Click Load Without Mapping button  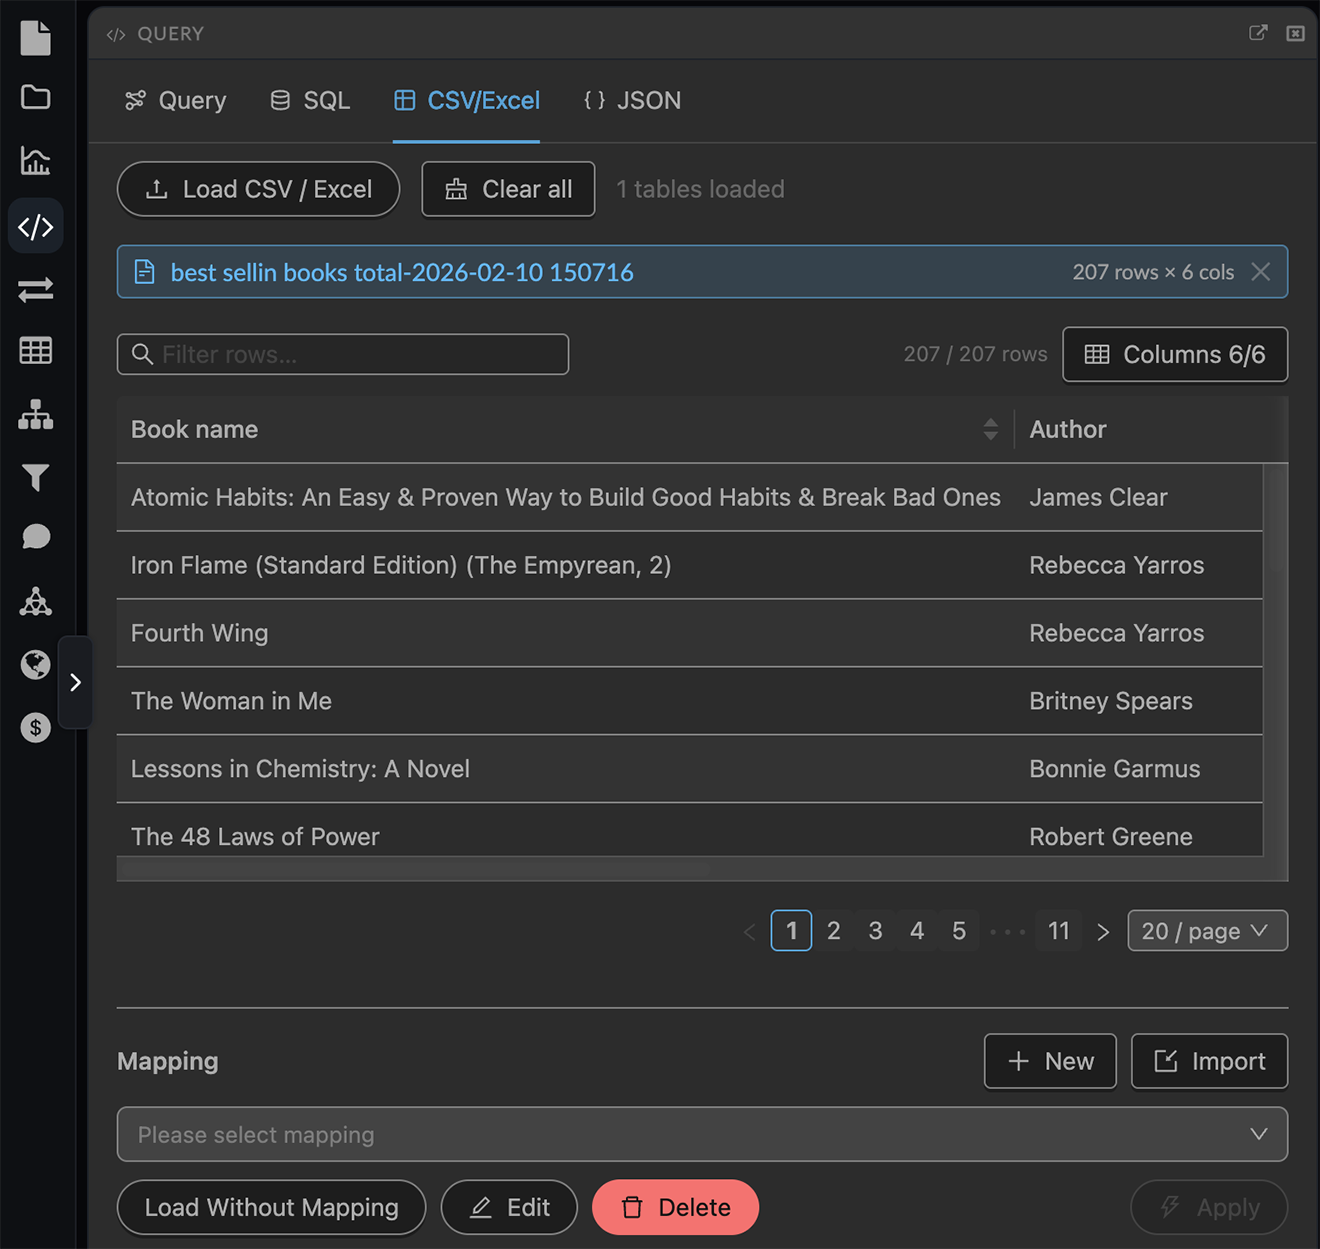271,1207
